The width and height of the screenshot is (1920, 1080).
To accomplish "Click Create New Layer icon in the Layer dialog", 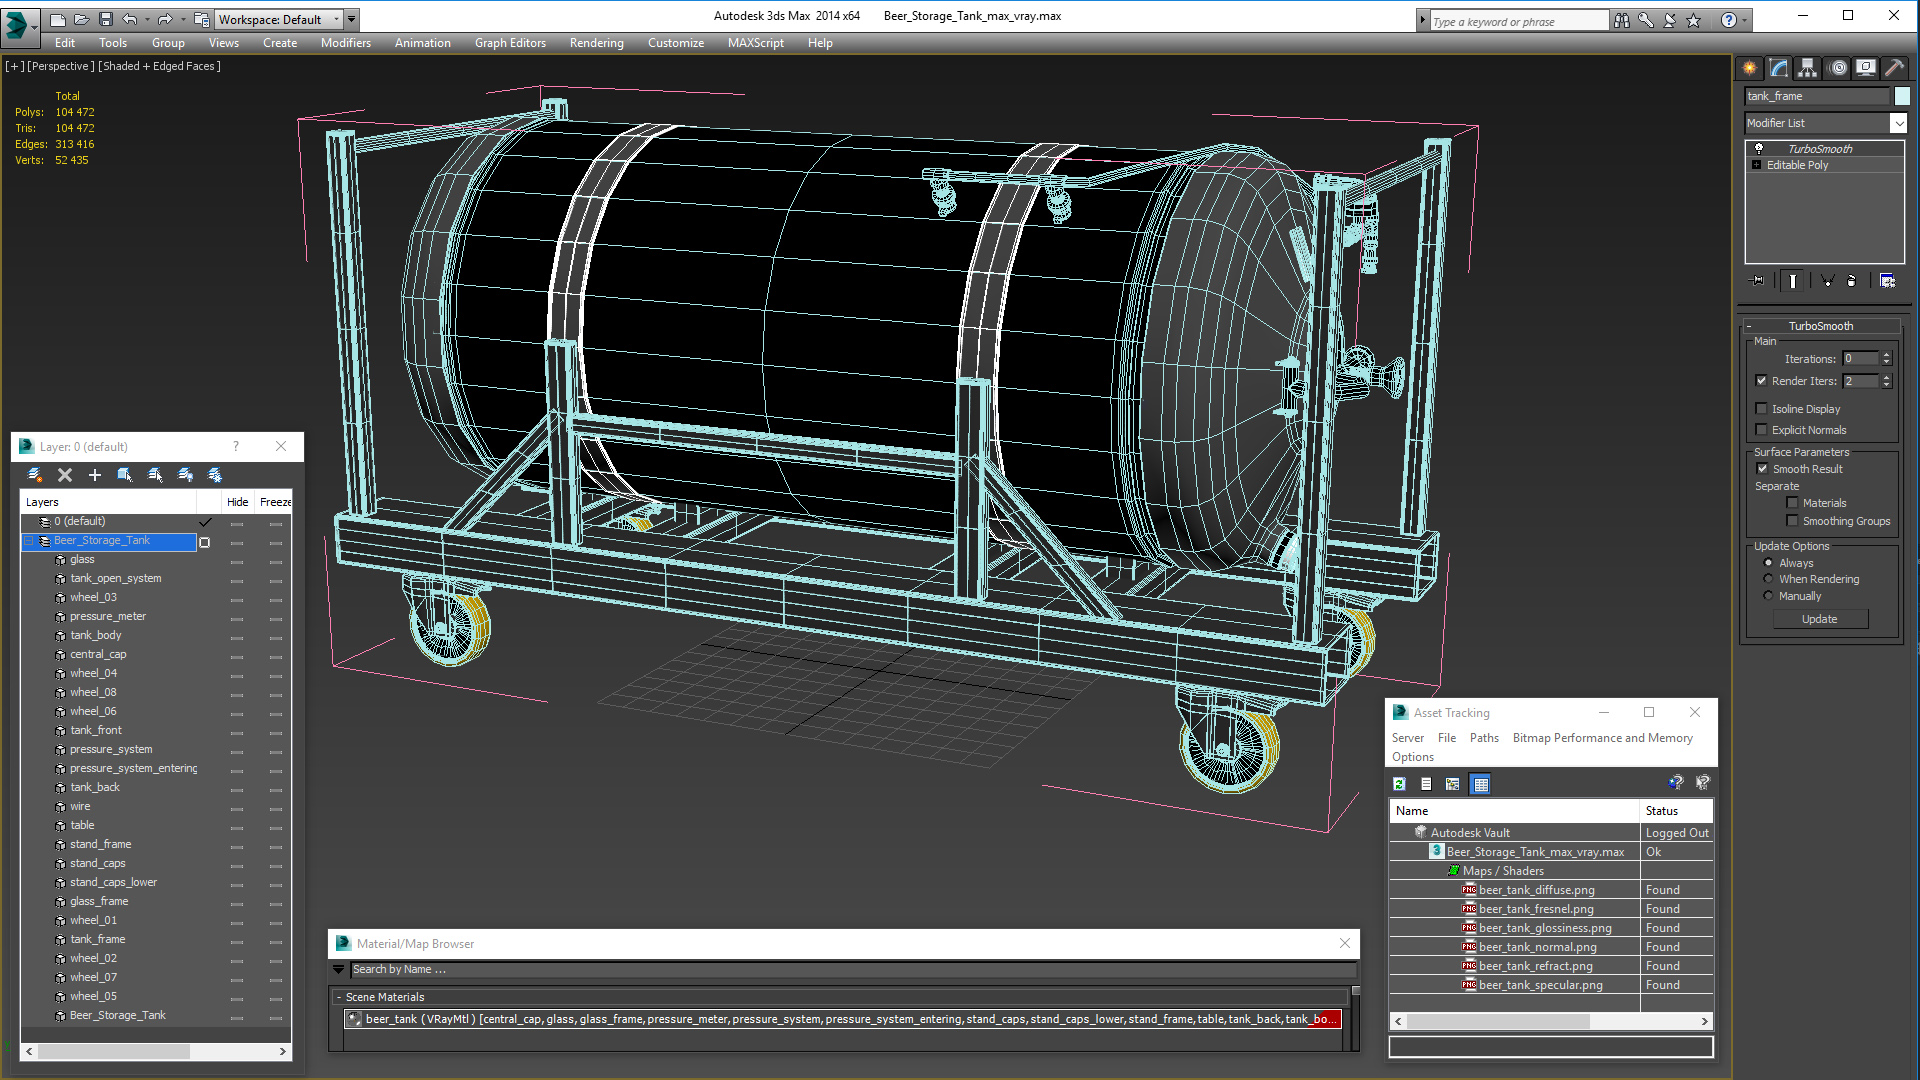I will tap(35, 475).
